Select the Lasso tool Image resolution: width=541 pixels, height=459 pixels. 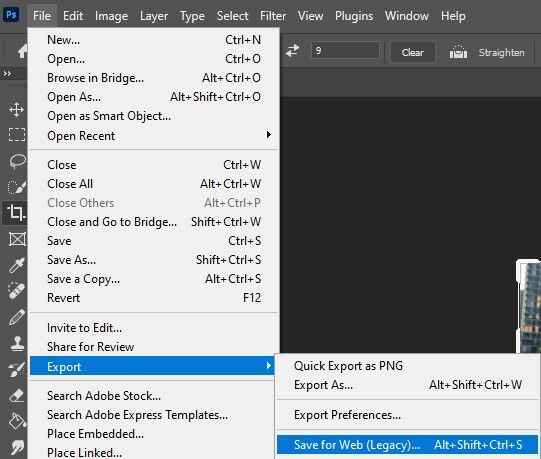[x=17, y=161]
